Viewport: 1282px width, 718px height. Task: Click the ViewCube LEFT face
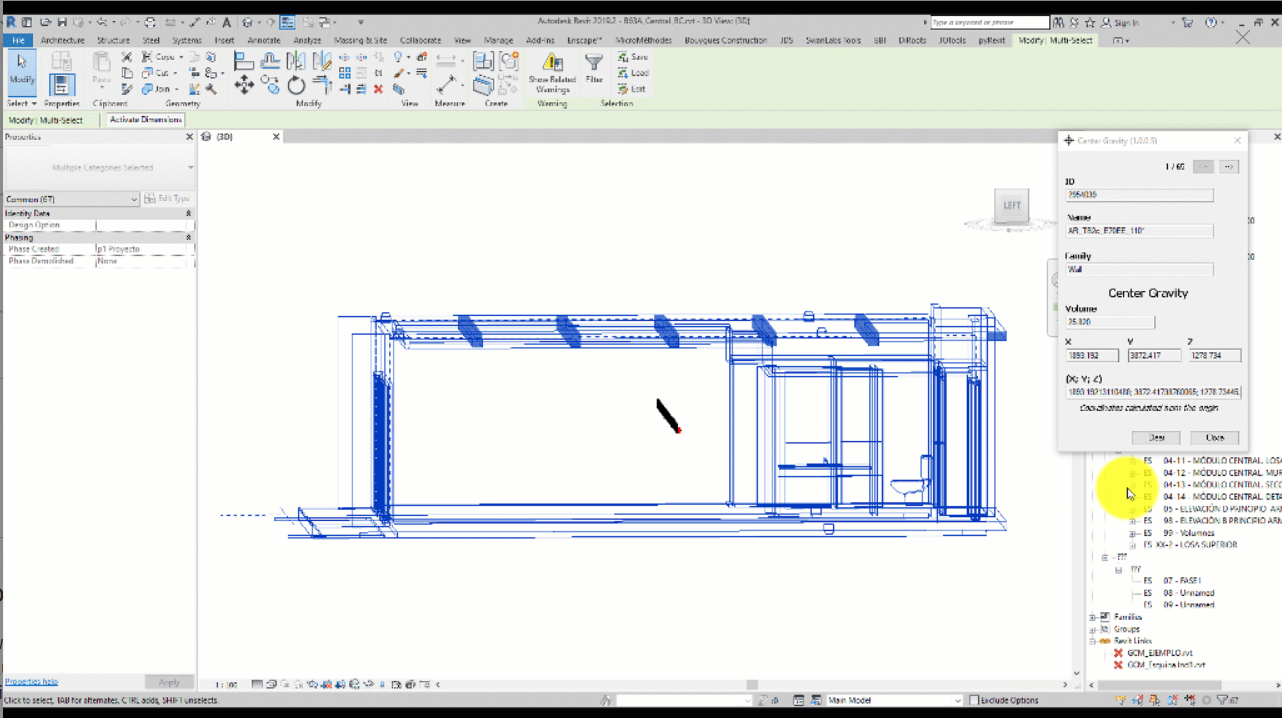pyautogui.click(x=1012, y=206)
